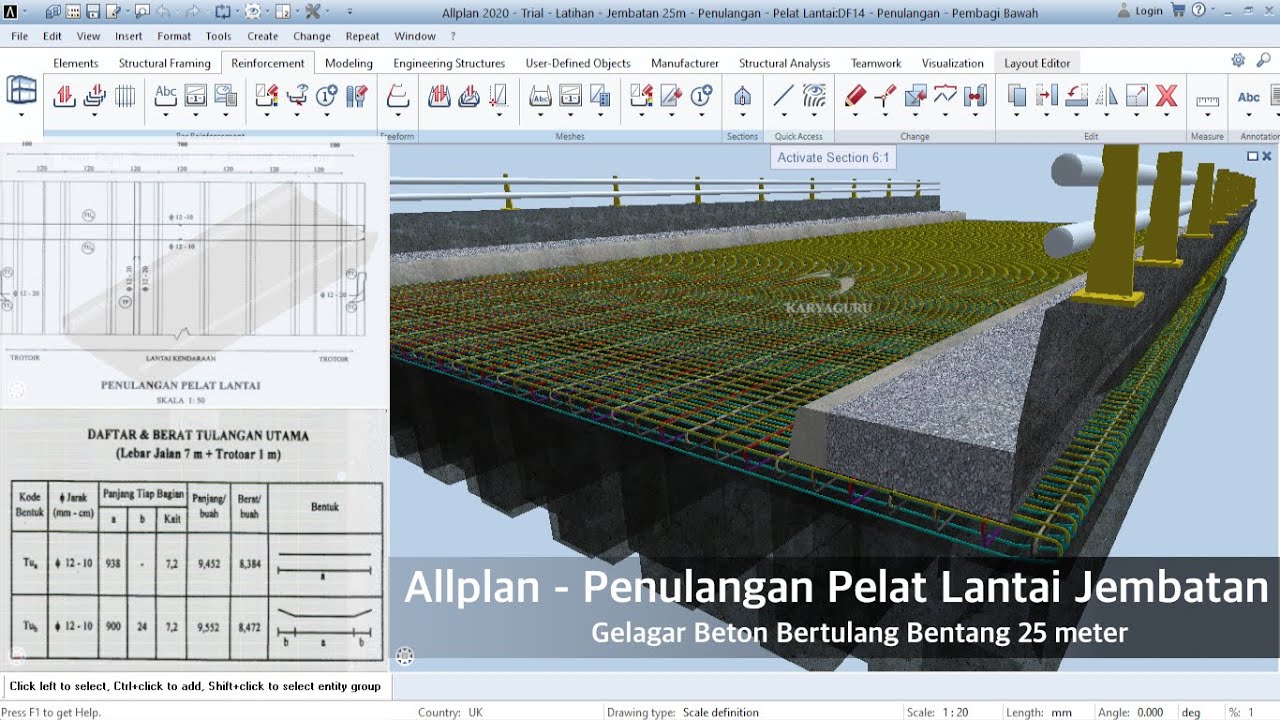
Task: Click the Copy icon in Edit group
Action: point(1017,96)
